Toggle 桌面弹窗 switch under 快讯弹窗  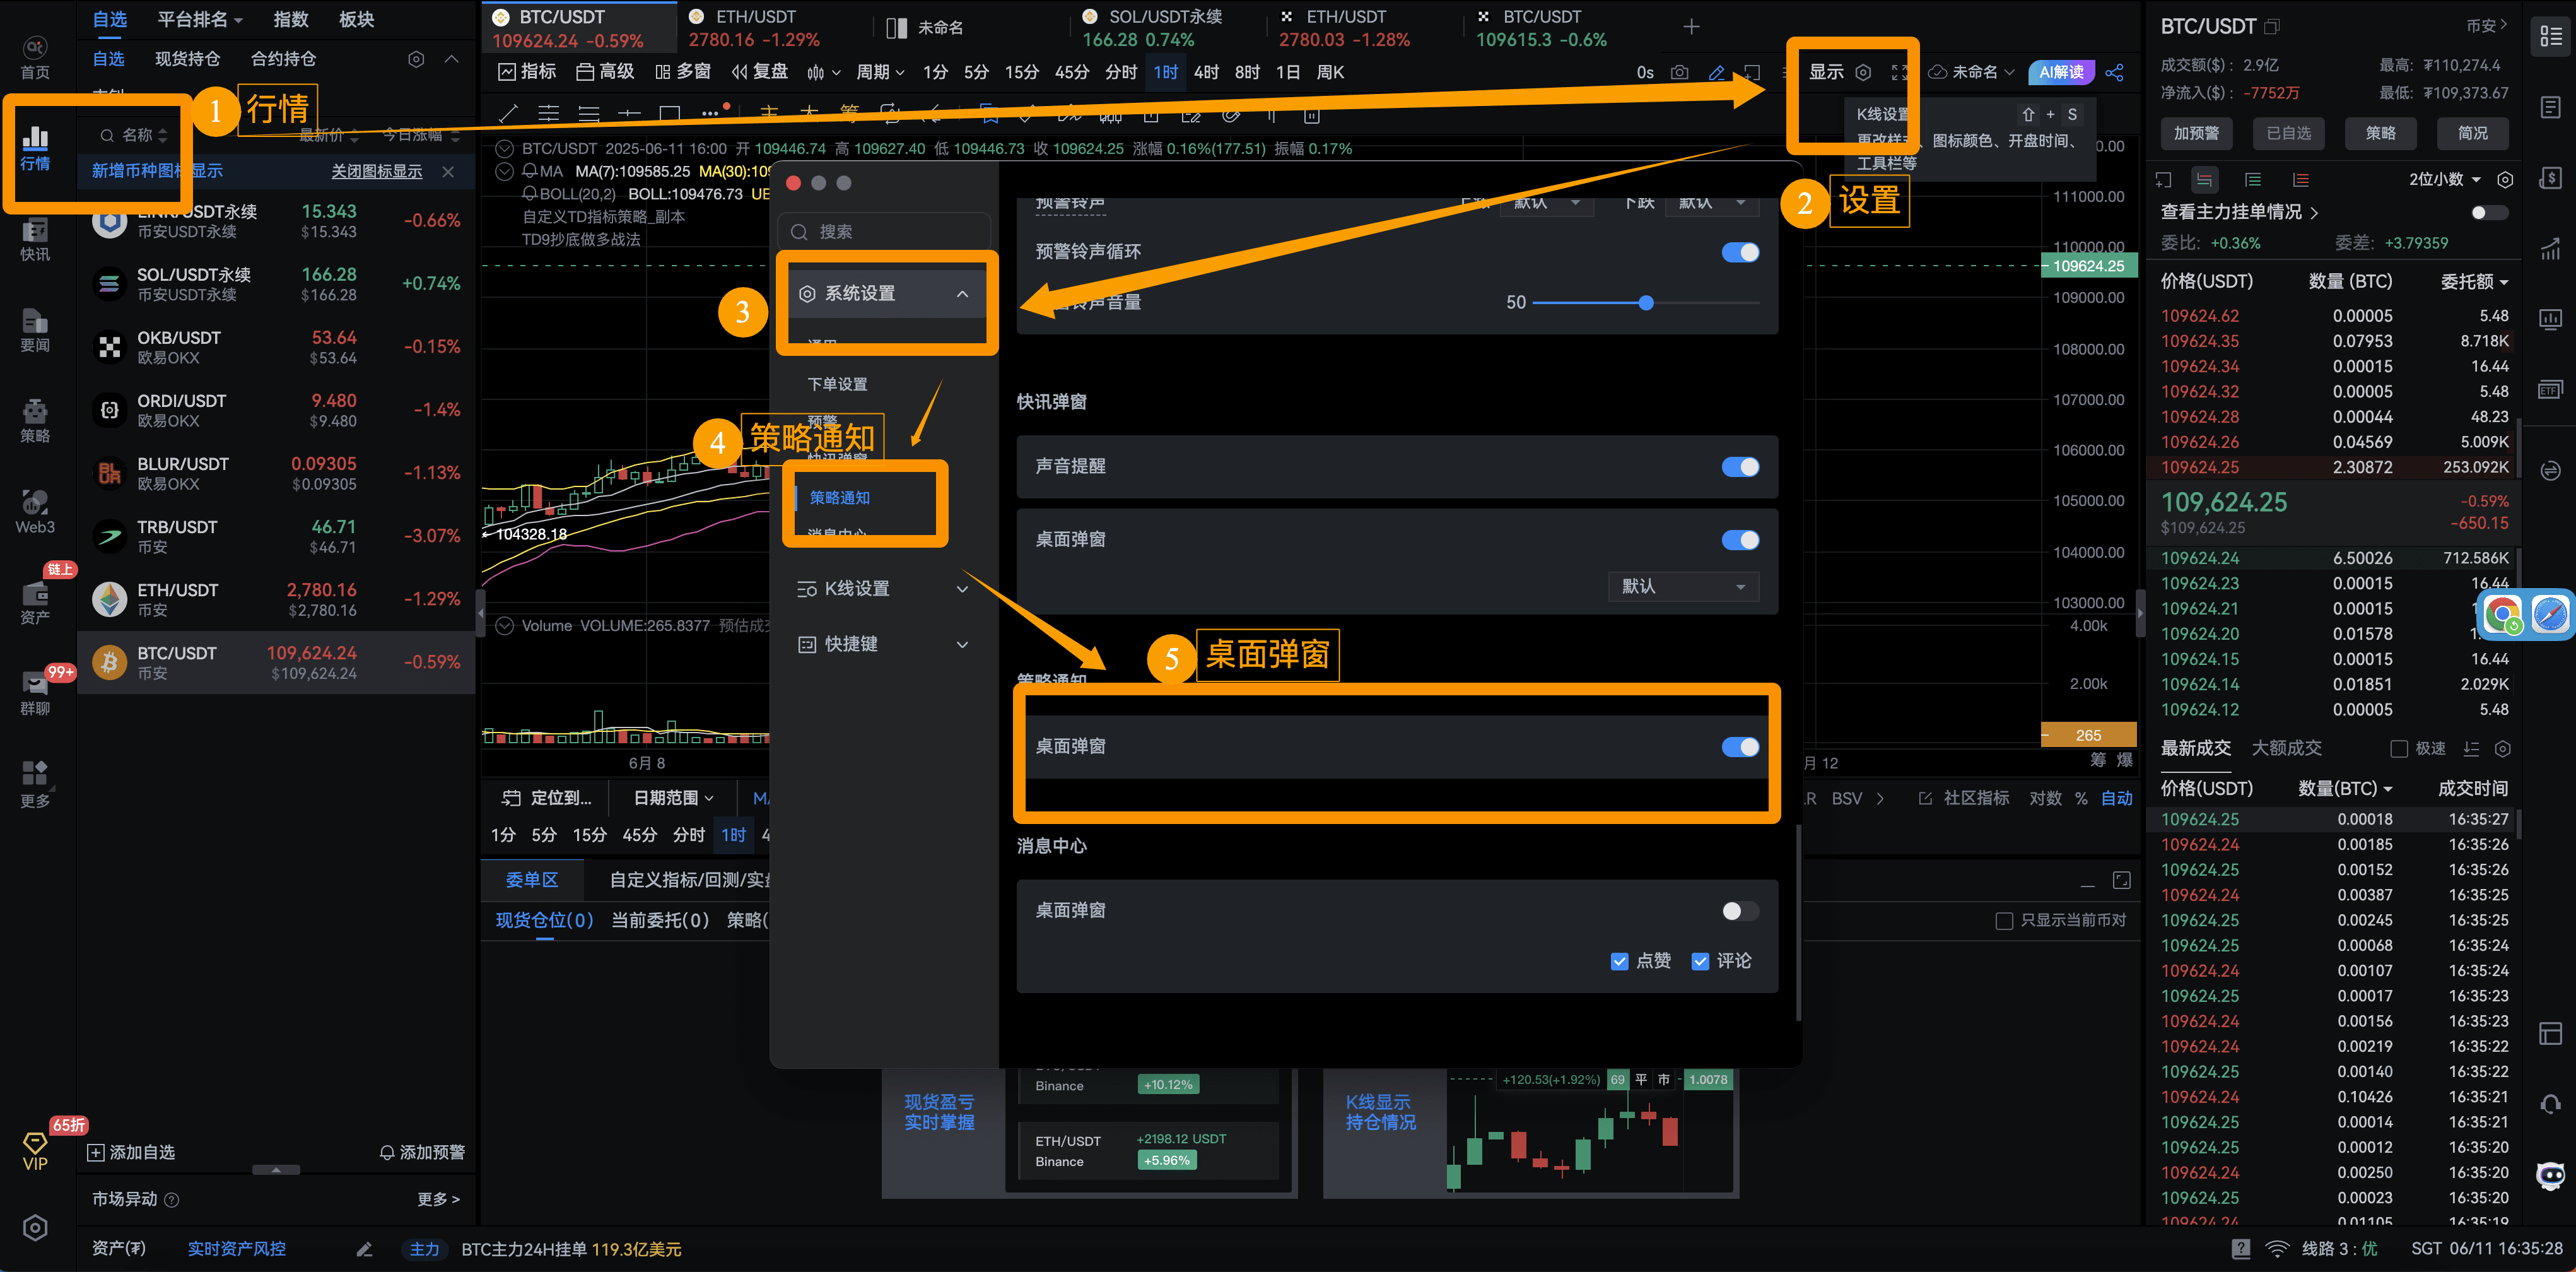pos(1740,540)
